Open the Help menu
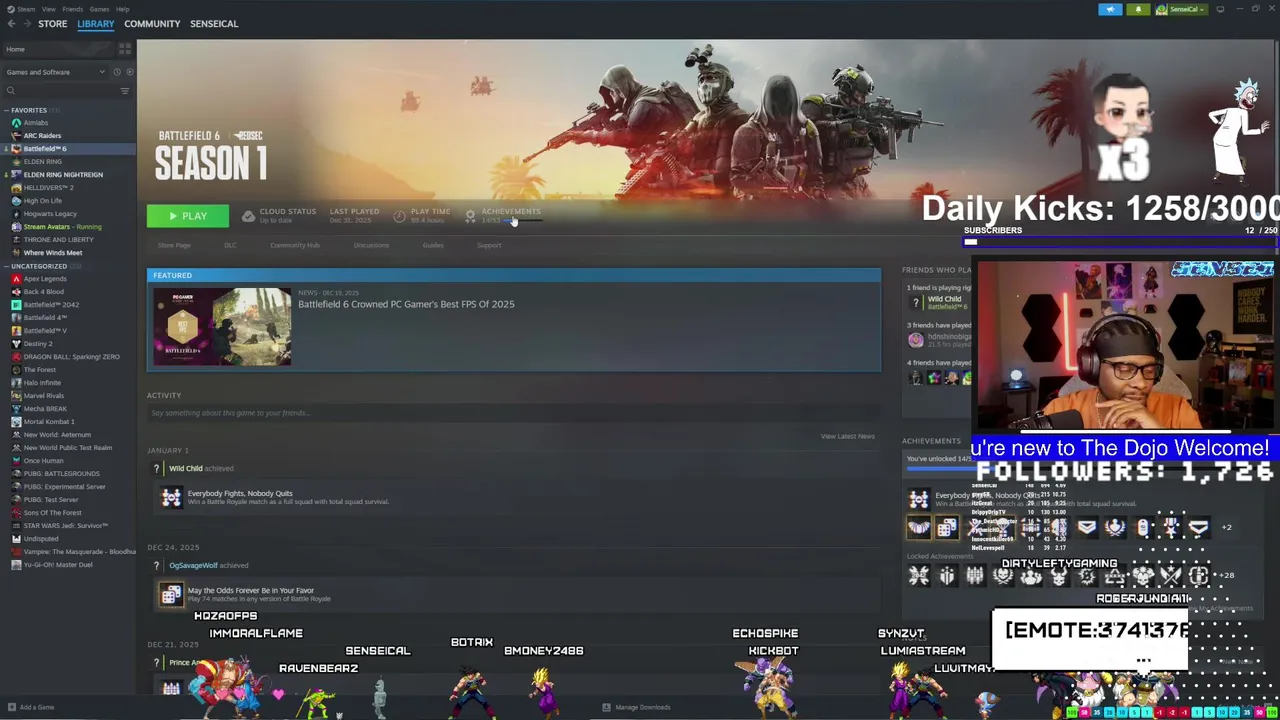The height and width of the screenshot is (720, 1280). click(122, 9)
